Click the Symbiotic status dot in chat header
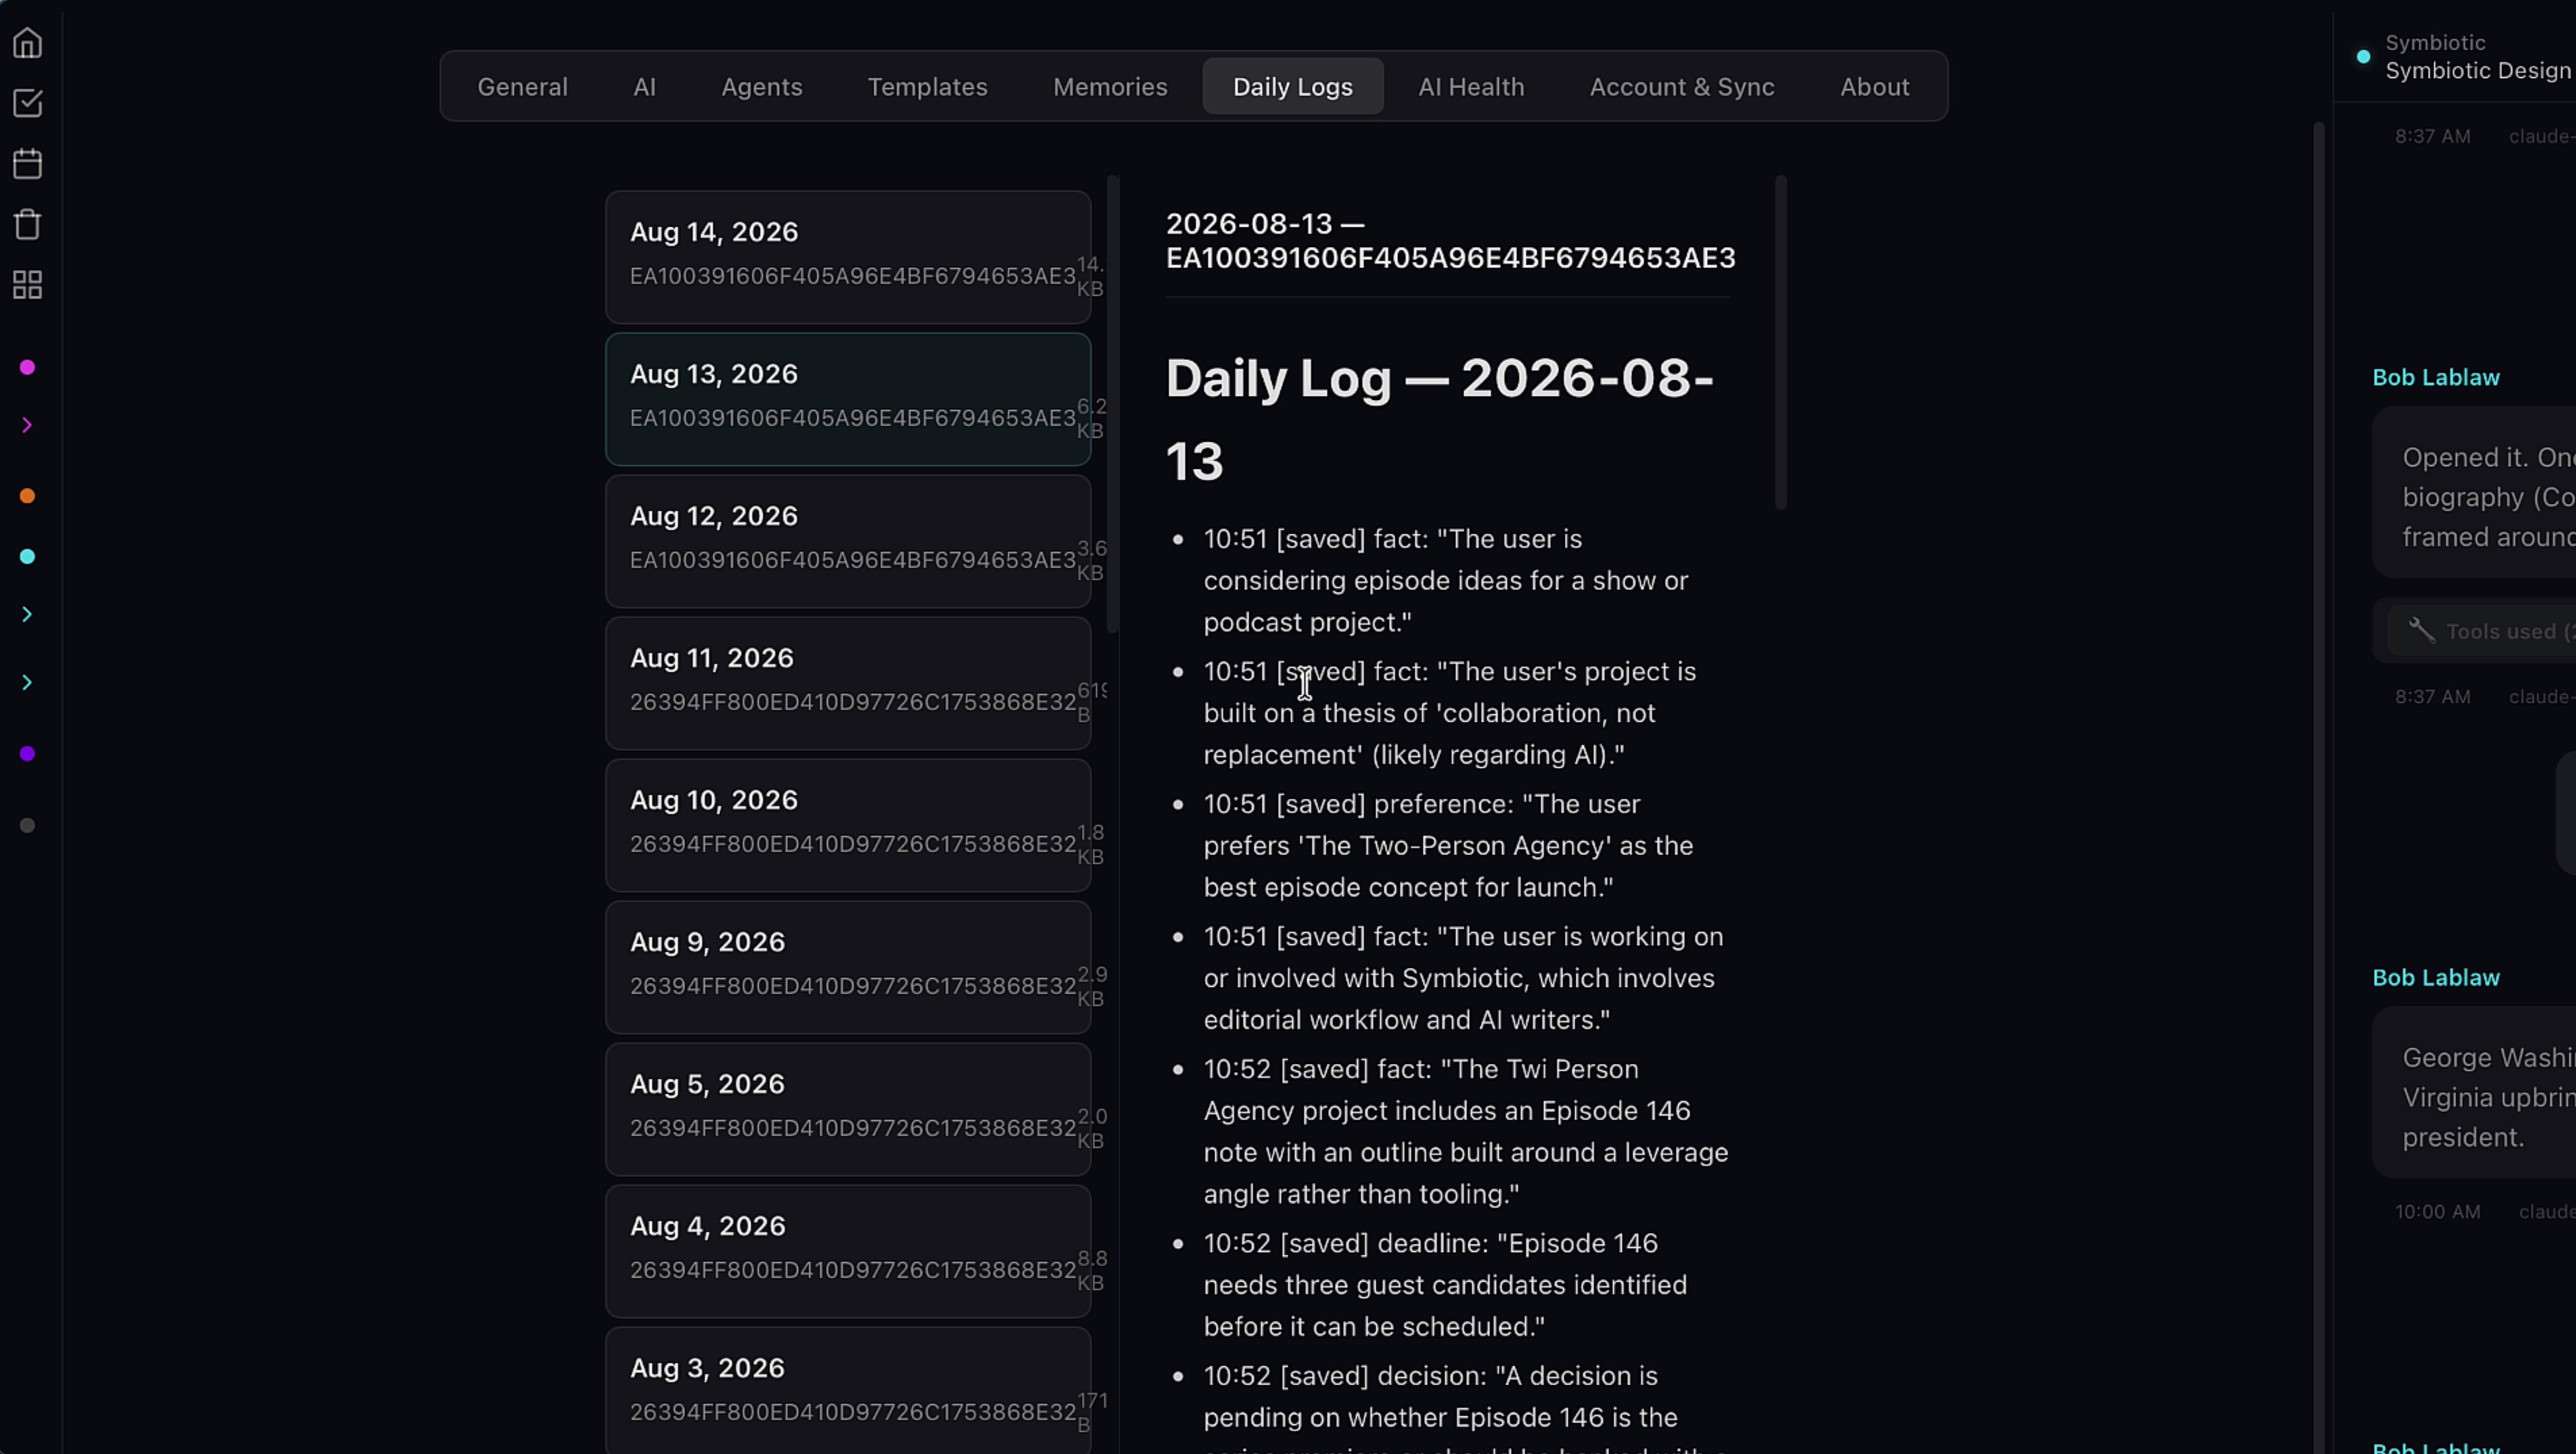Viewport: 2576px width, 1454px height. click(x=2363, y=57)
